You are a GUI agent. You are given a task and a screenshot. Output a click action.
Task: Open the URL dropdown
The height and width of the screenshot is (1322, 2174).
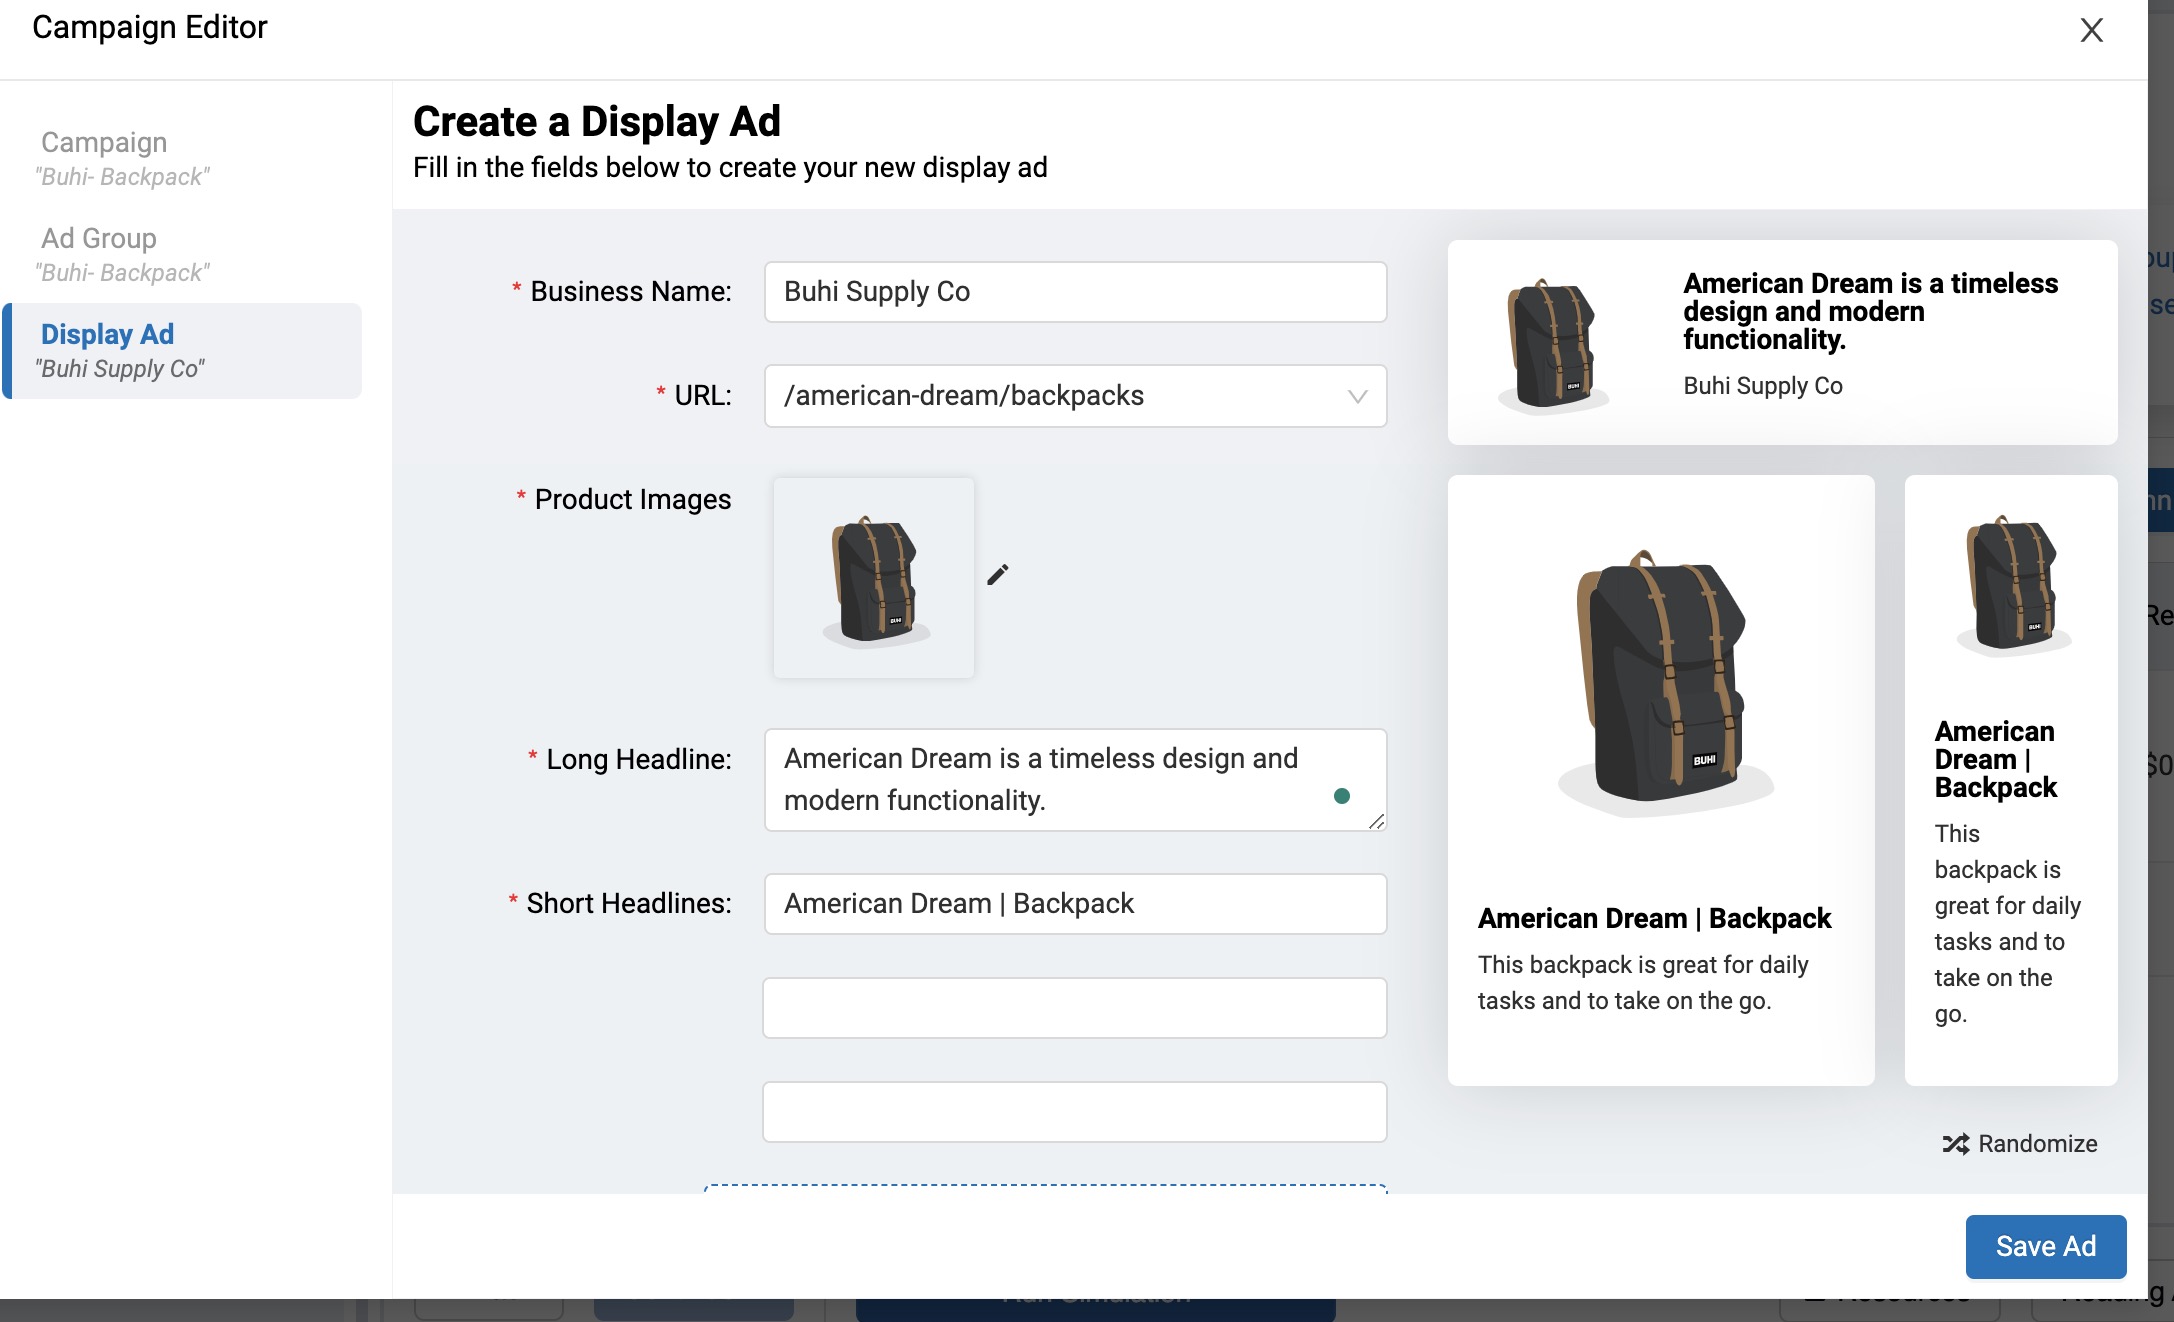[x=1357, y=396]
